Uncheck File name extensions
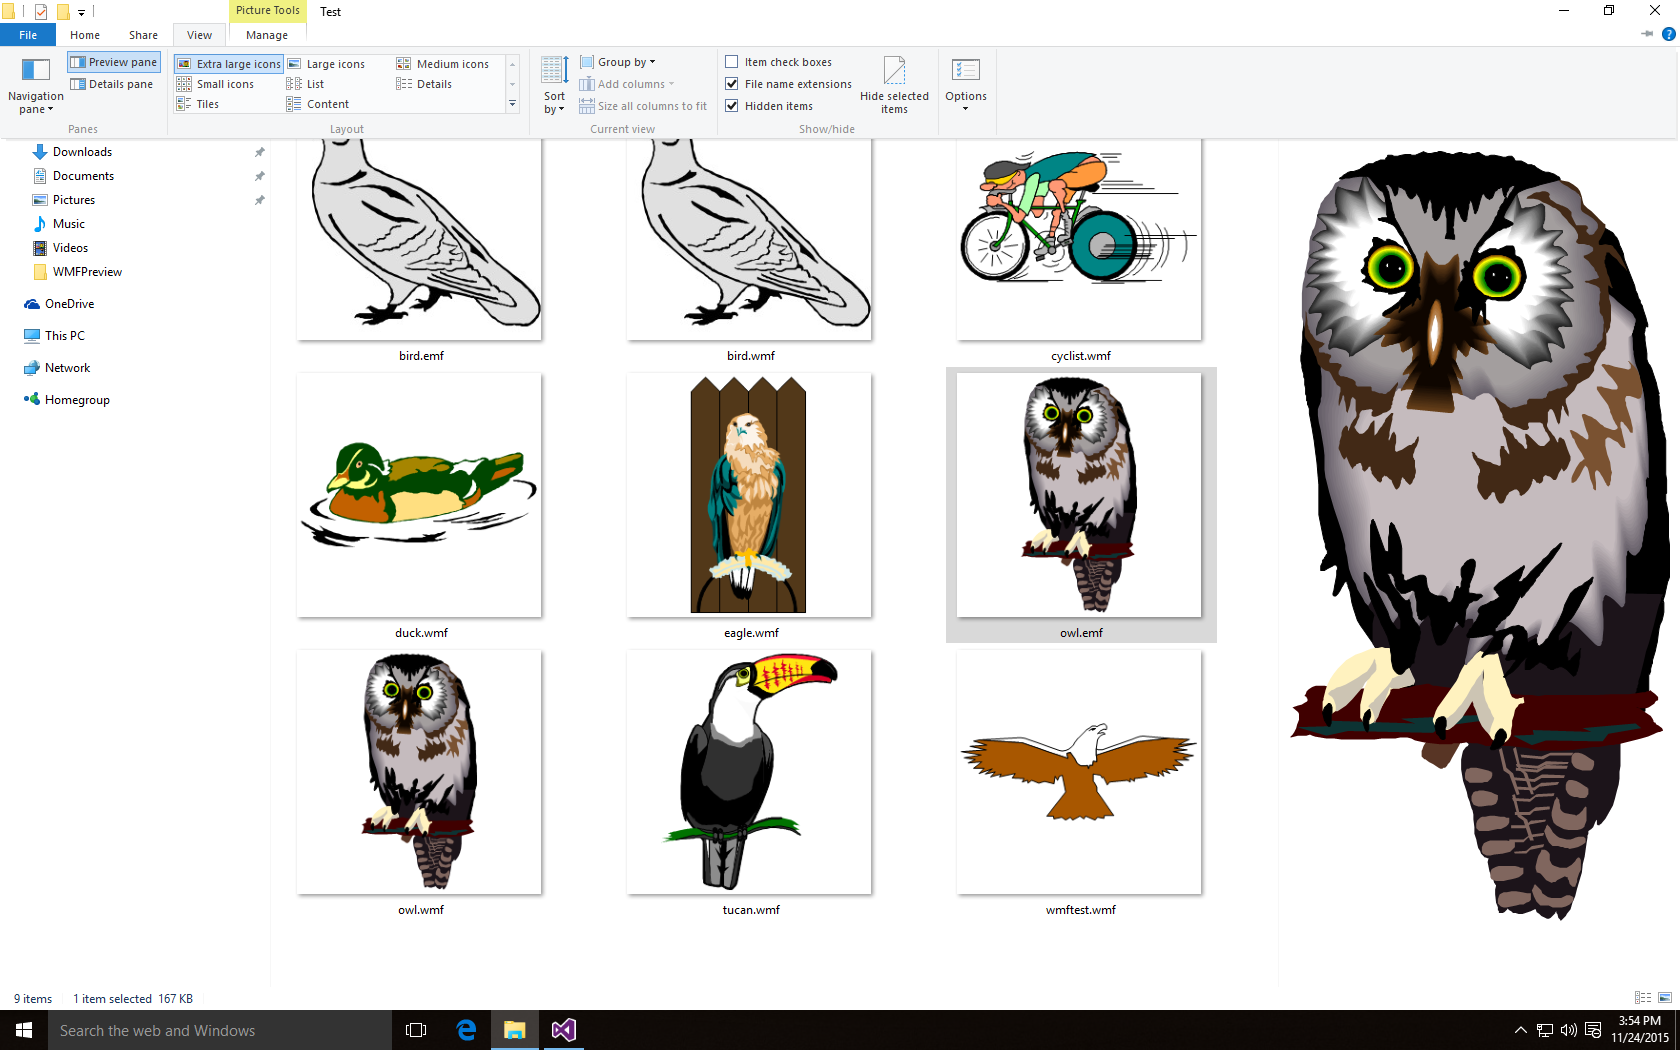Image resolution: width=1680 pixels, height=1050 pixels. pyautogui.click(x=732, y=84)
